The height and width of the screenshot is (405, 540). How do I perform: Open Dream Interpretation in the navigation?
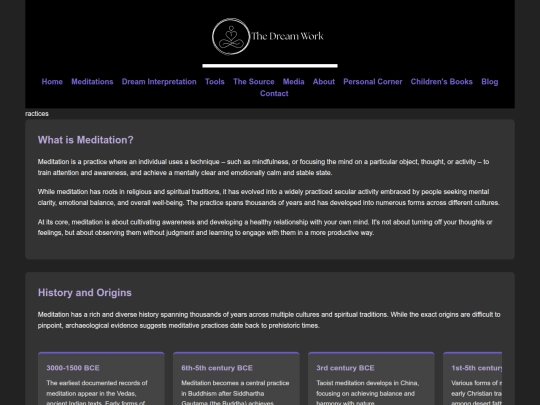159,82
